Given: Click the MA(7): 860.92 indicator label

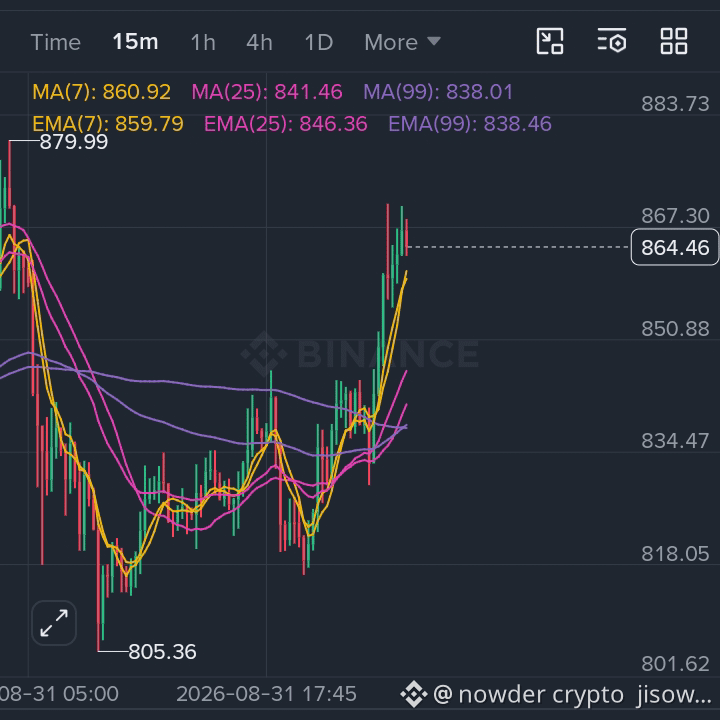Looking at the screenshot, I should point(101,92).
